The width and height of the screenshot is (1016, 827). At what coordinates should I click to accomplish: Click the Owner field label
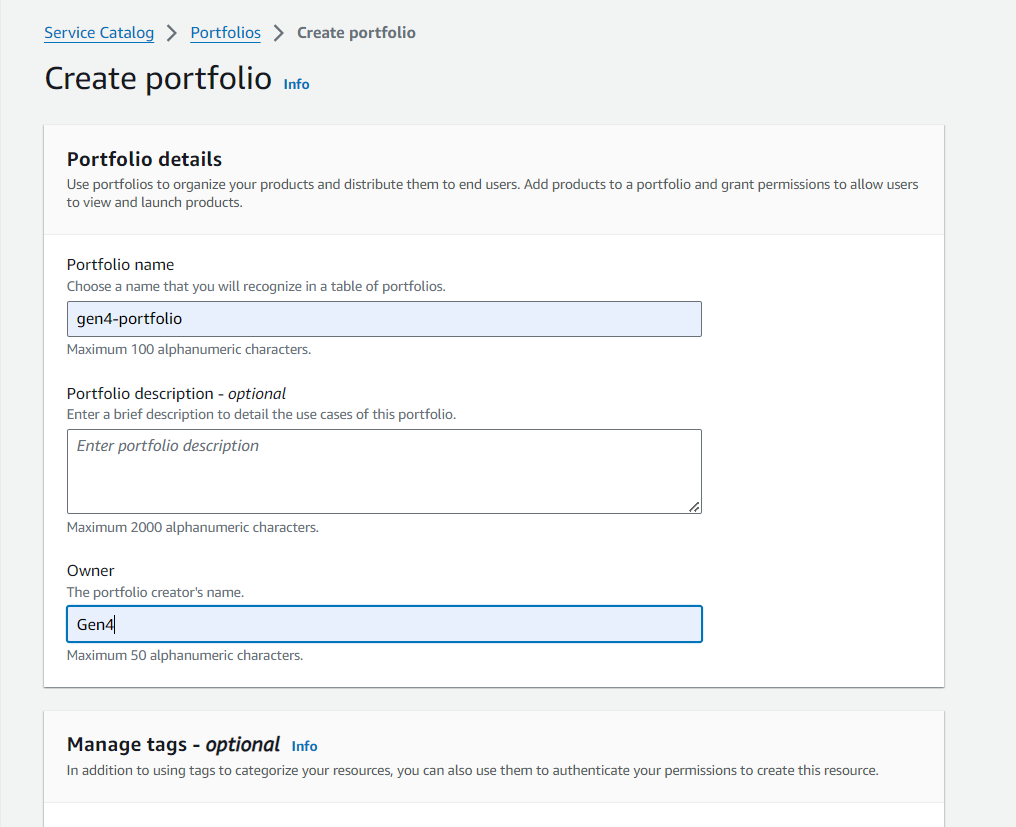coord(91,570)
